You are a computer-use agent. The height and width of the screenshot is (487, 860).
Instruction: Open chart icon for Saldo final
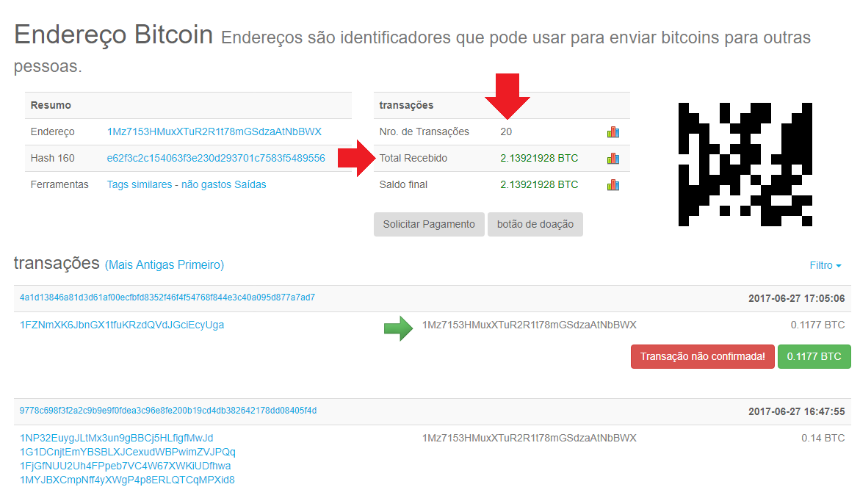tap(613, 185)
